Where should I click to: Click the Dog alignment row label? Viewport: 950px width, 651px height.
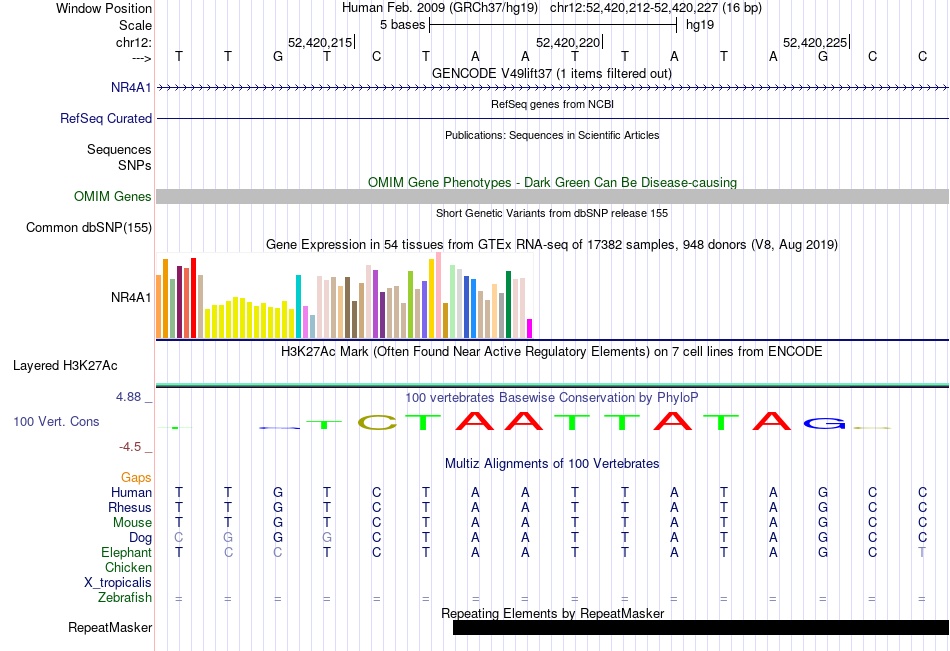point(140,538)
